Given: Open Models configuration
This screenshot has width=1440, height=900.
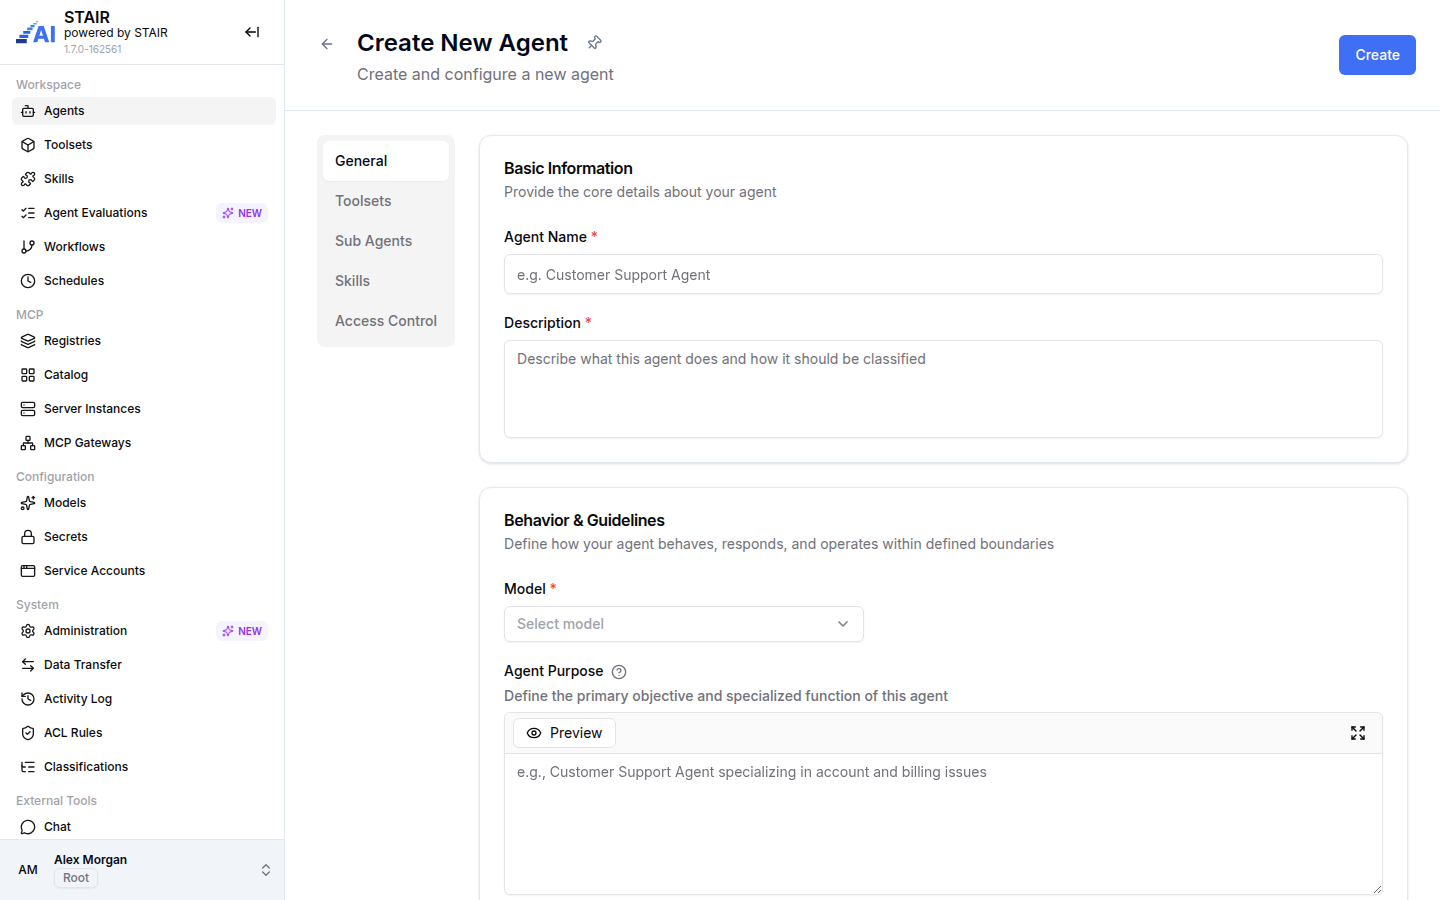Looking at the screenshot, I should [144, 503].
